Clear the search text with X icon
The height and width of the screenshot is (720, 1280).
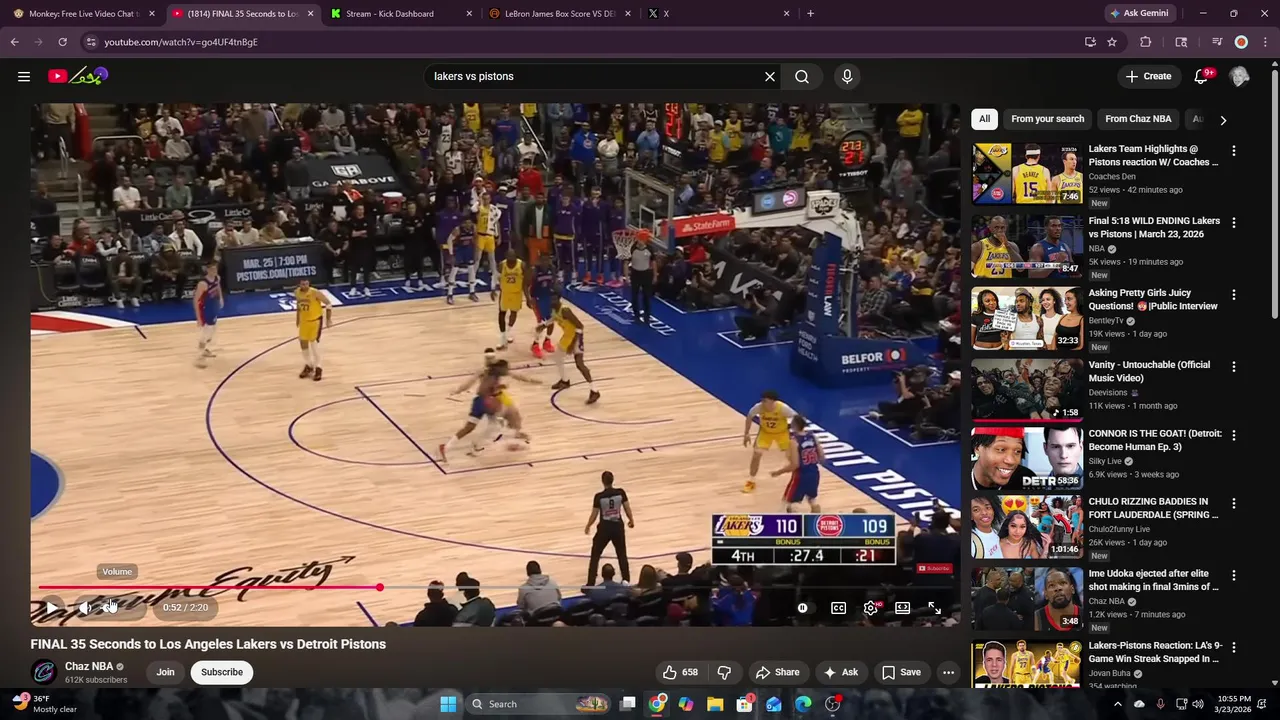pos(770,76)
